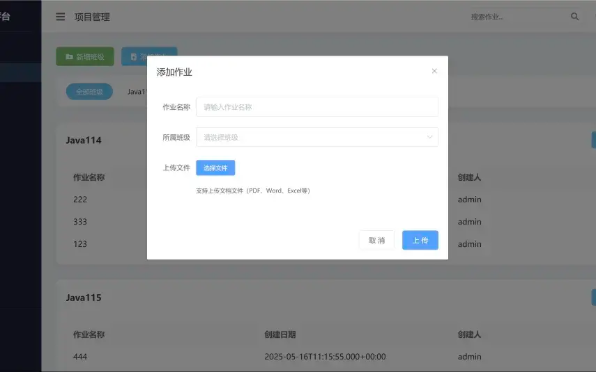
Task: Click admin in the 222 row
Action: [x=469, y=199]
